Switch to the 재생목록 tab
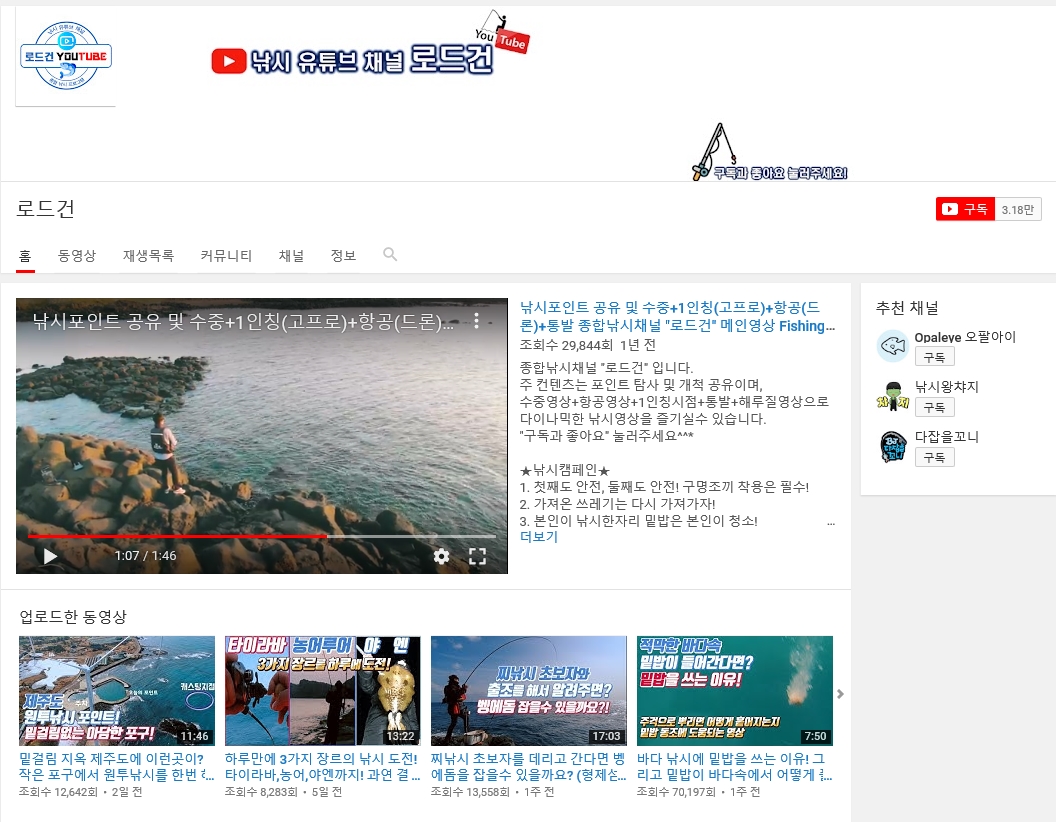1056x822 pixels. coord(148,256)
